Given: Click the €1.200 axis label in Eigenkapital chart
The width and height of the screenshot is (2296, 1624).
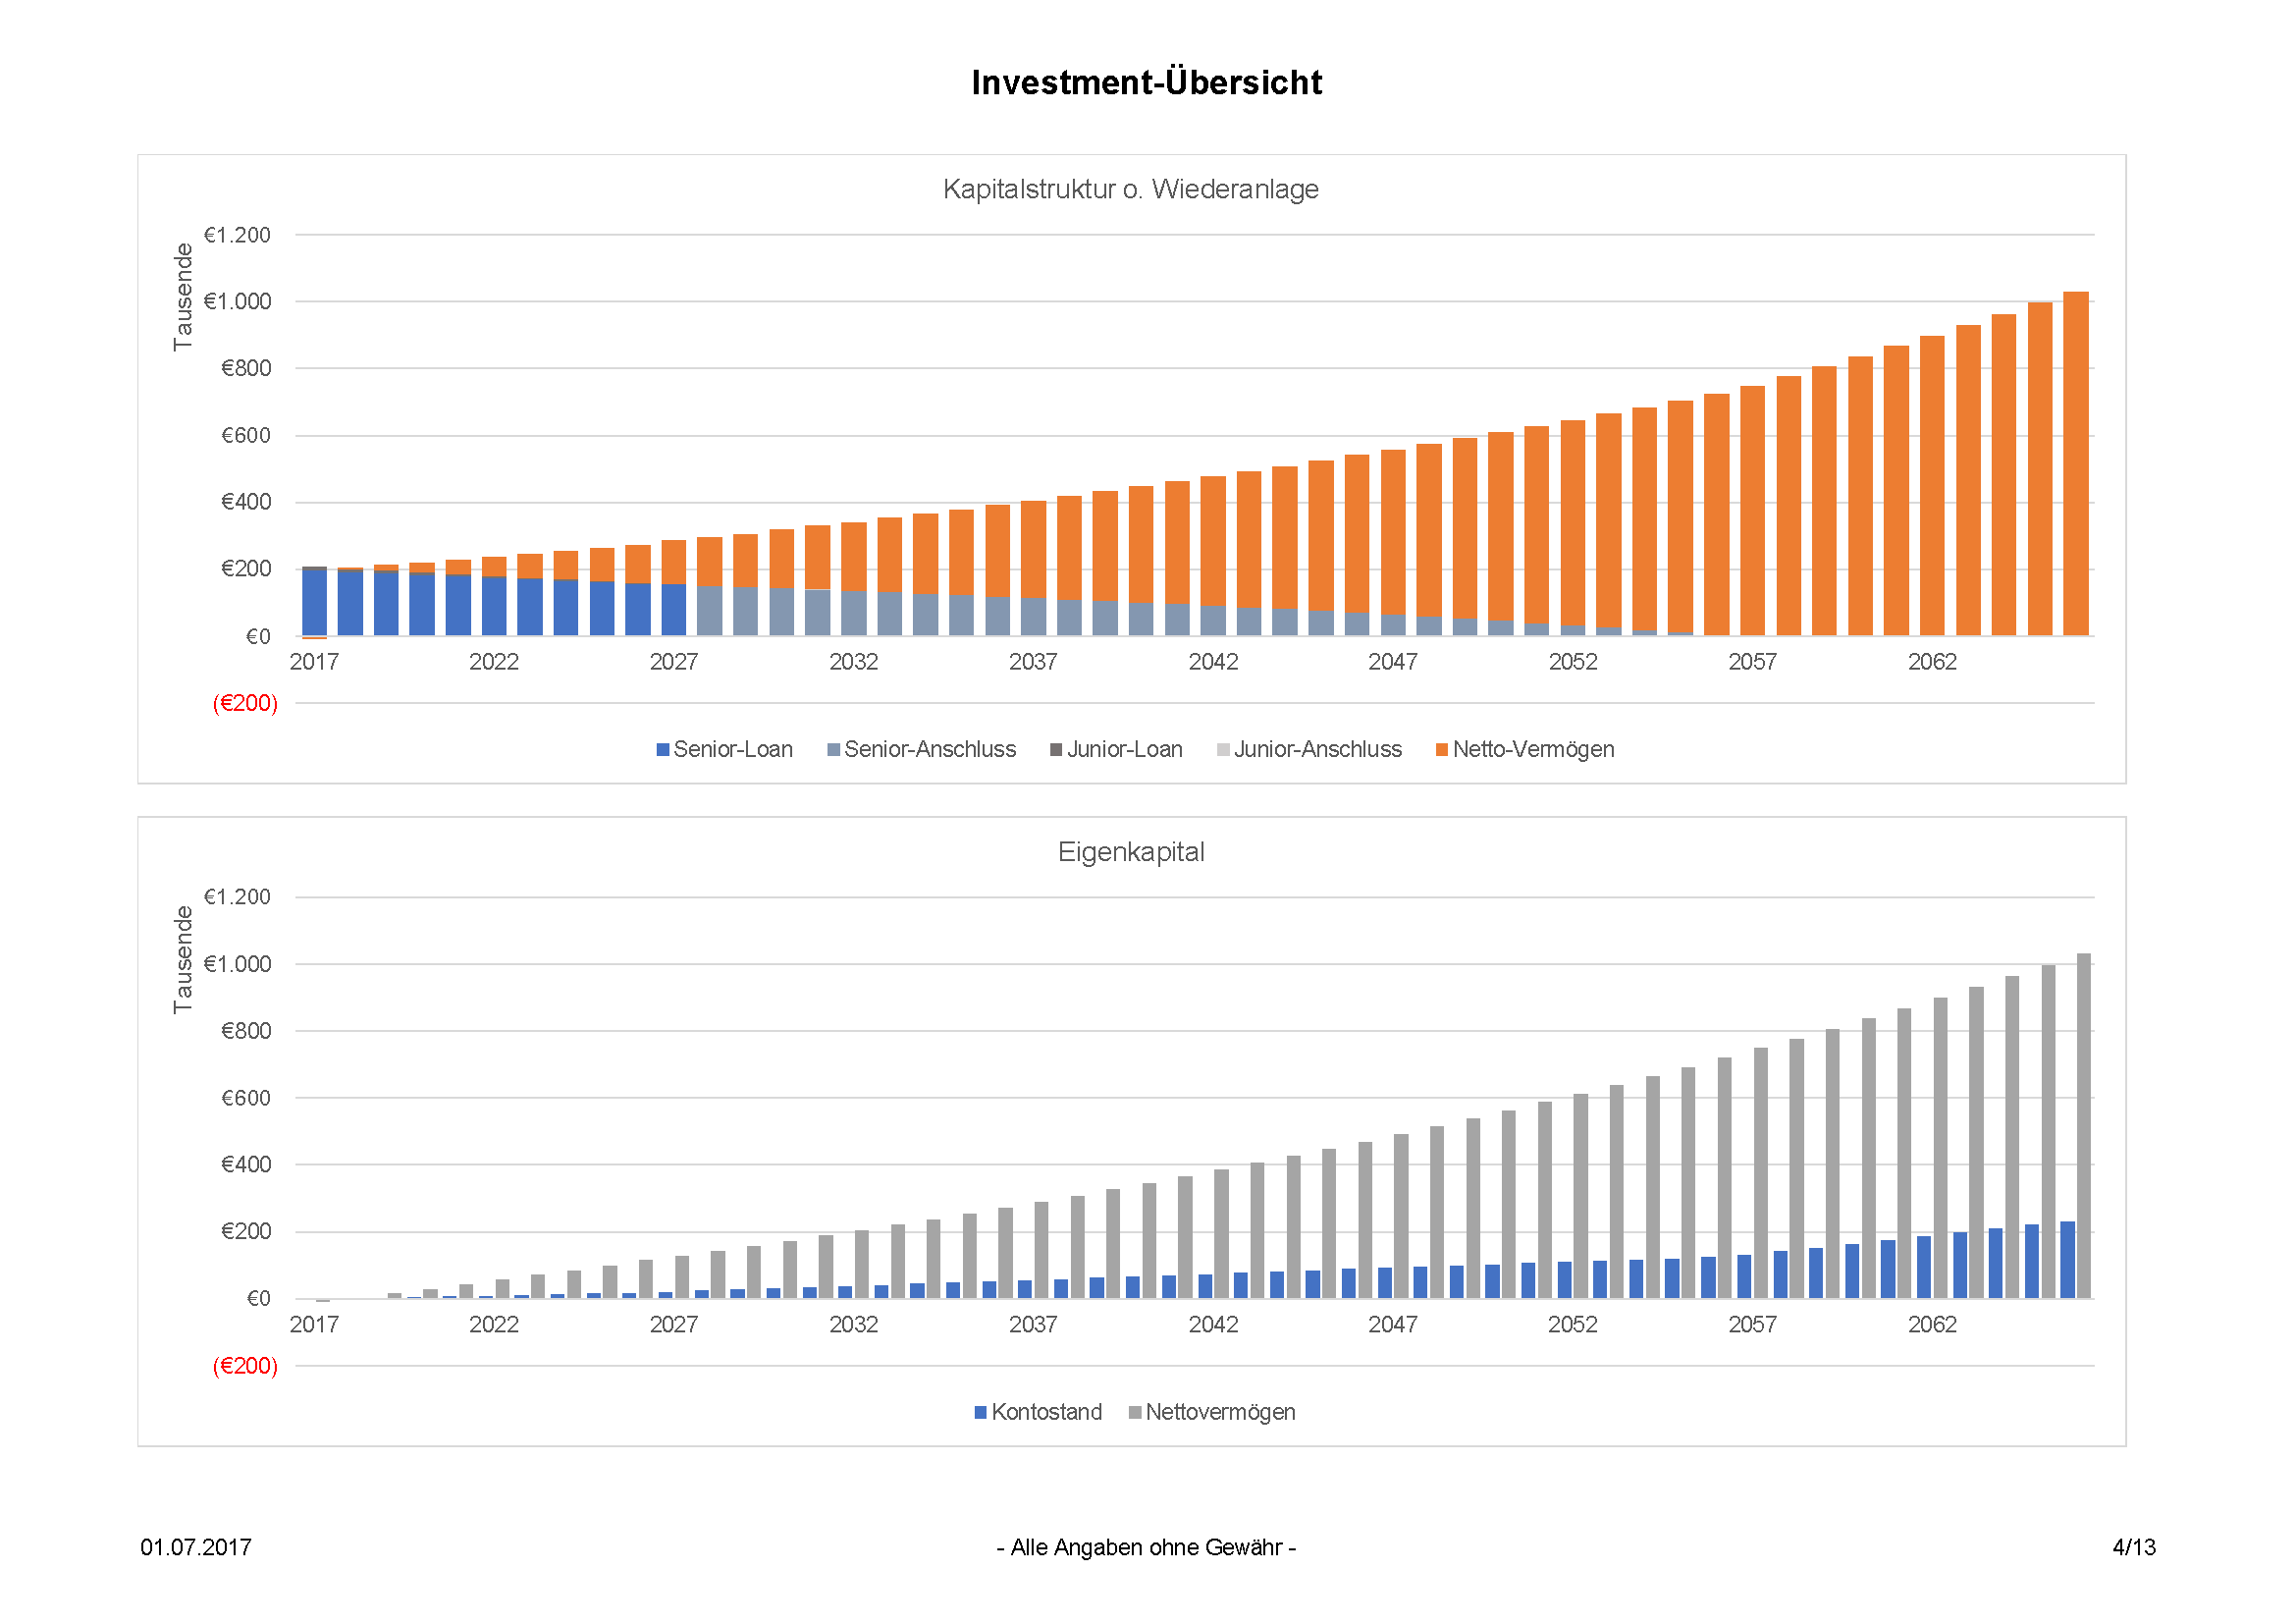Looking at the screenshot, I should pos(237,898).
